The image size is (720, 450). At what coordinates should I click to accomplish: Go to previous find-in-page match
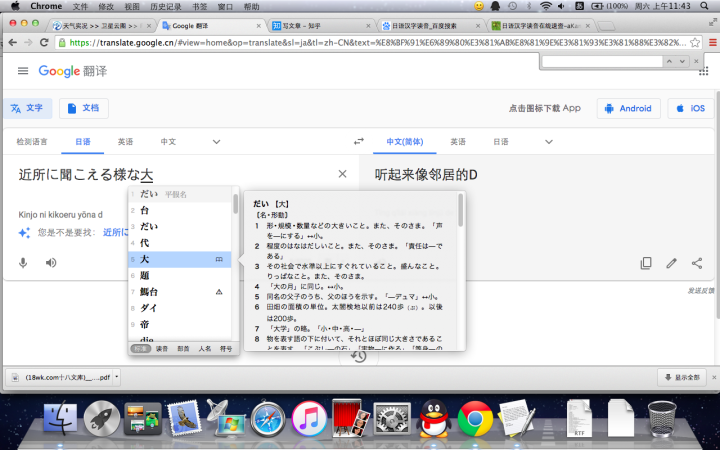[x=669, y=61]
